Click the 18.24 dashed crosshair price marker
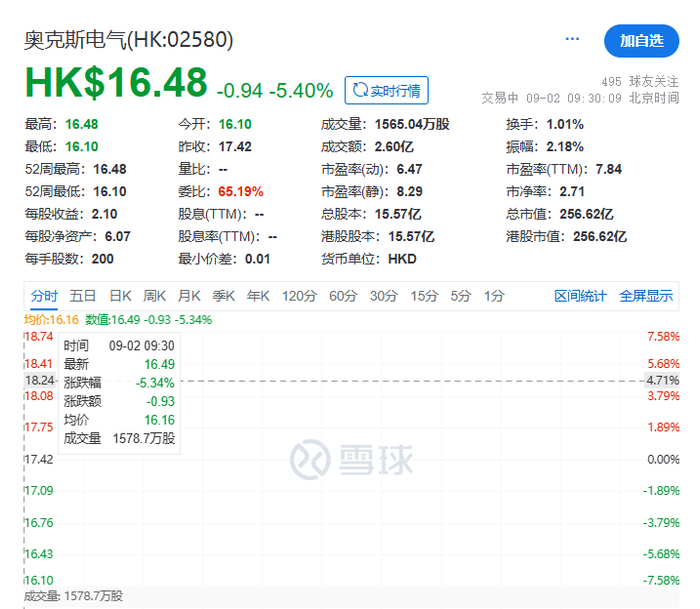Screen dimensions: 700x609 click(40, 380)
